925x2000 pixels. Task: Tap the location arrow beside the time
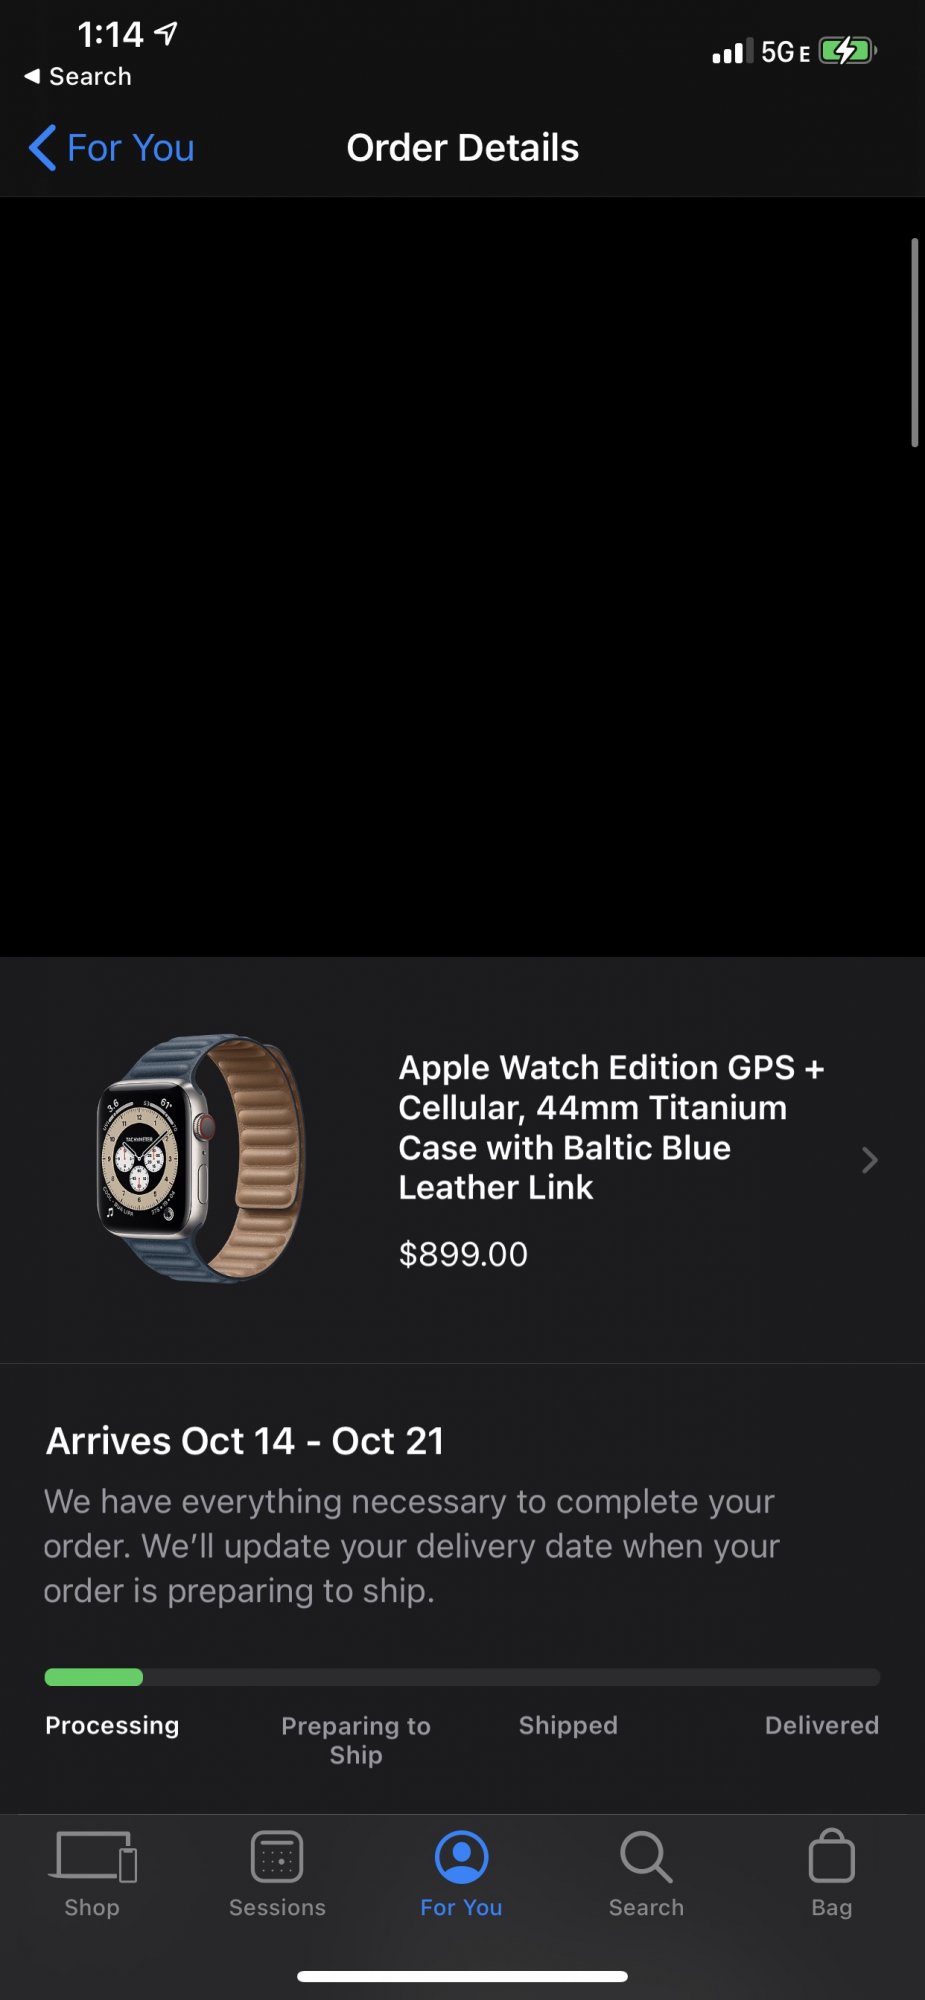click(x=166, y=34)
